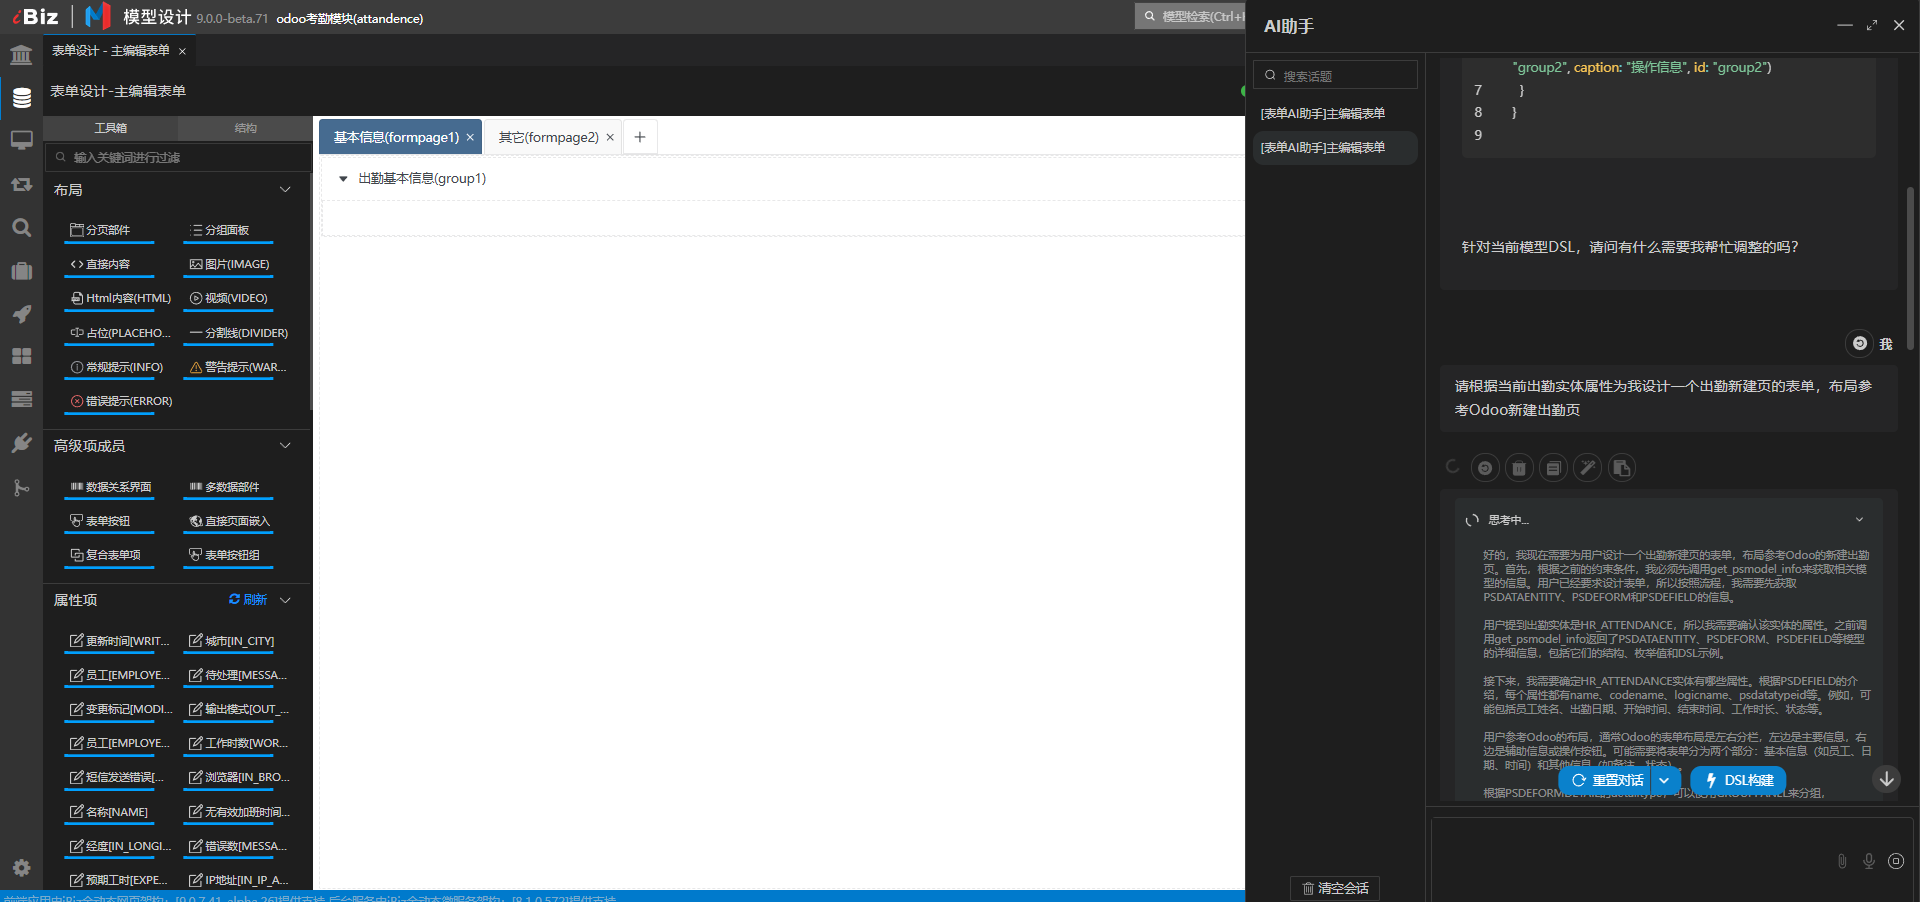Open the settings gear at sidebar bottom
Viewport: 1920px width, 902px height.
coord(21,867)
